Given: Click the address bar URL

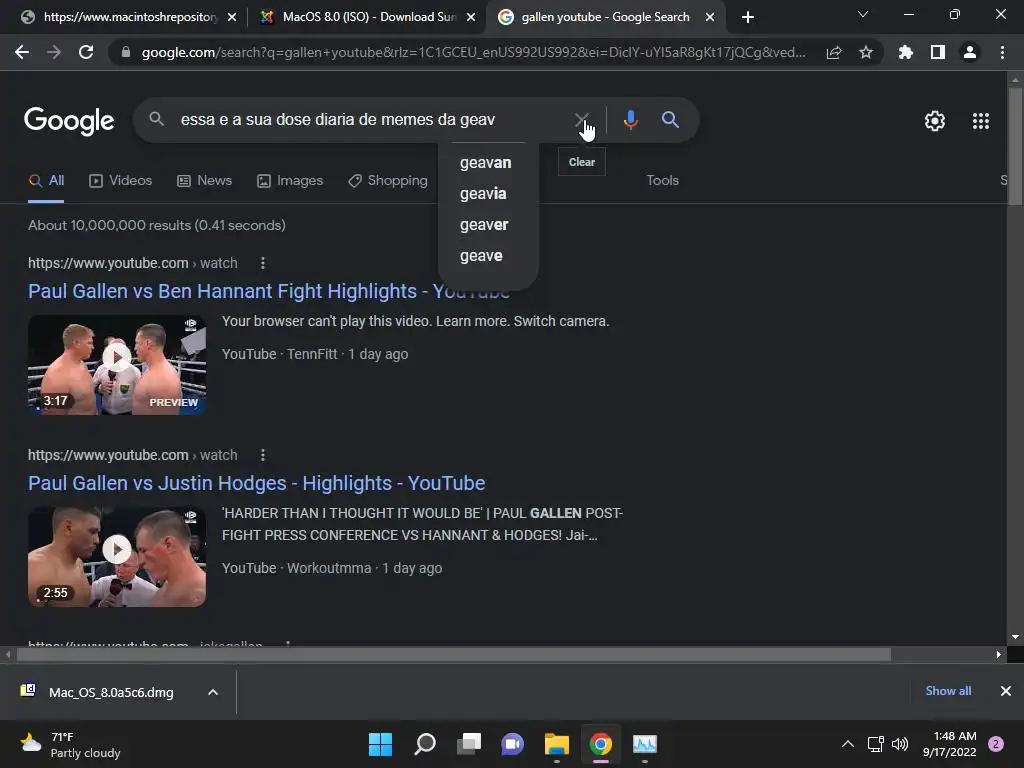Looking at the screenshot, I should pyautogui.click(x=473, y=52).
